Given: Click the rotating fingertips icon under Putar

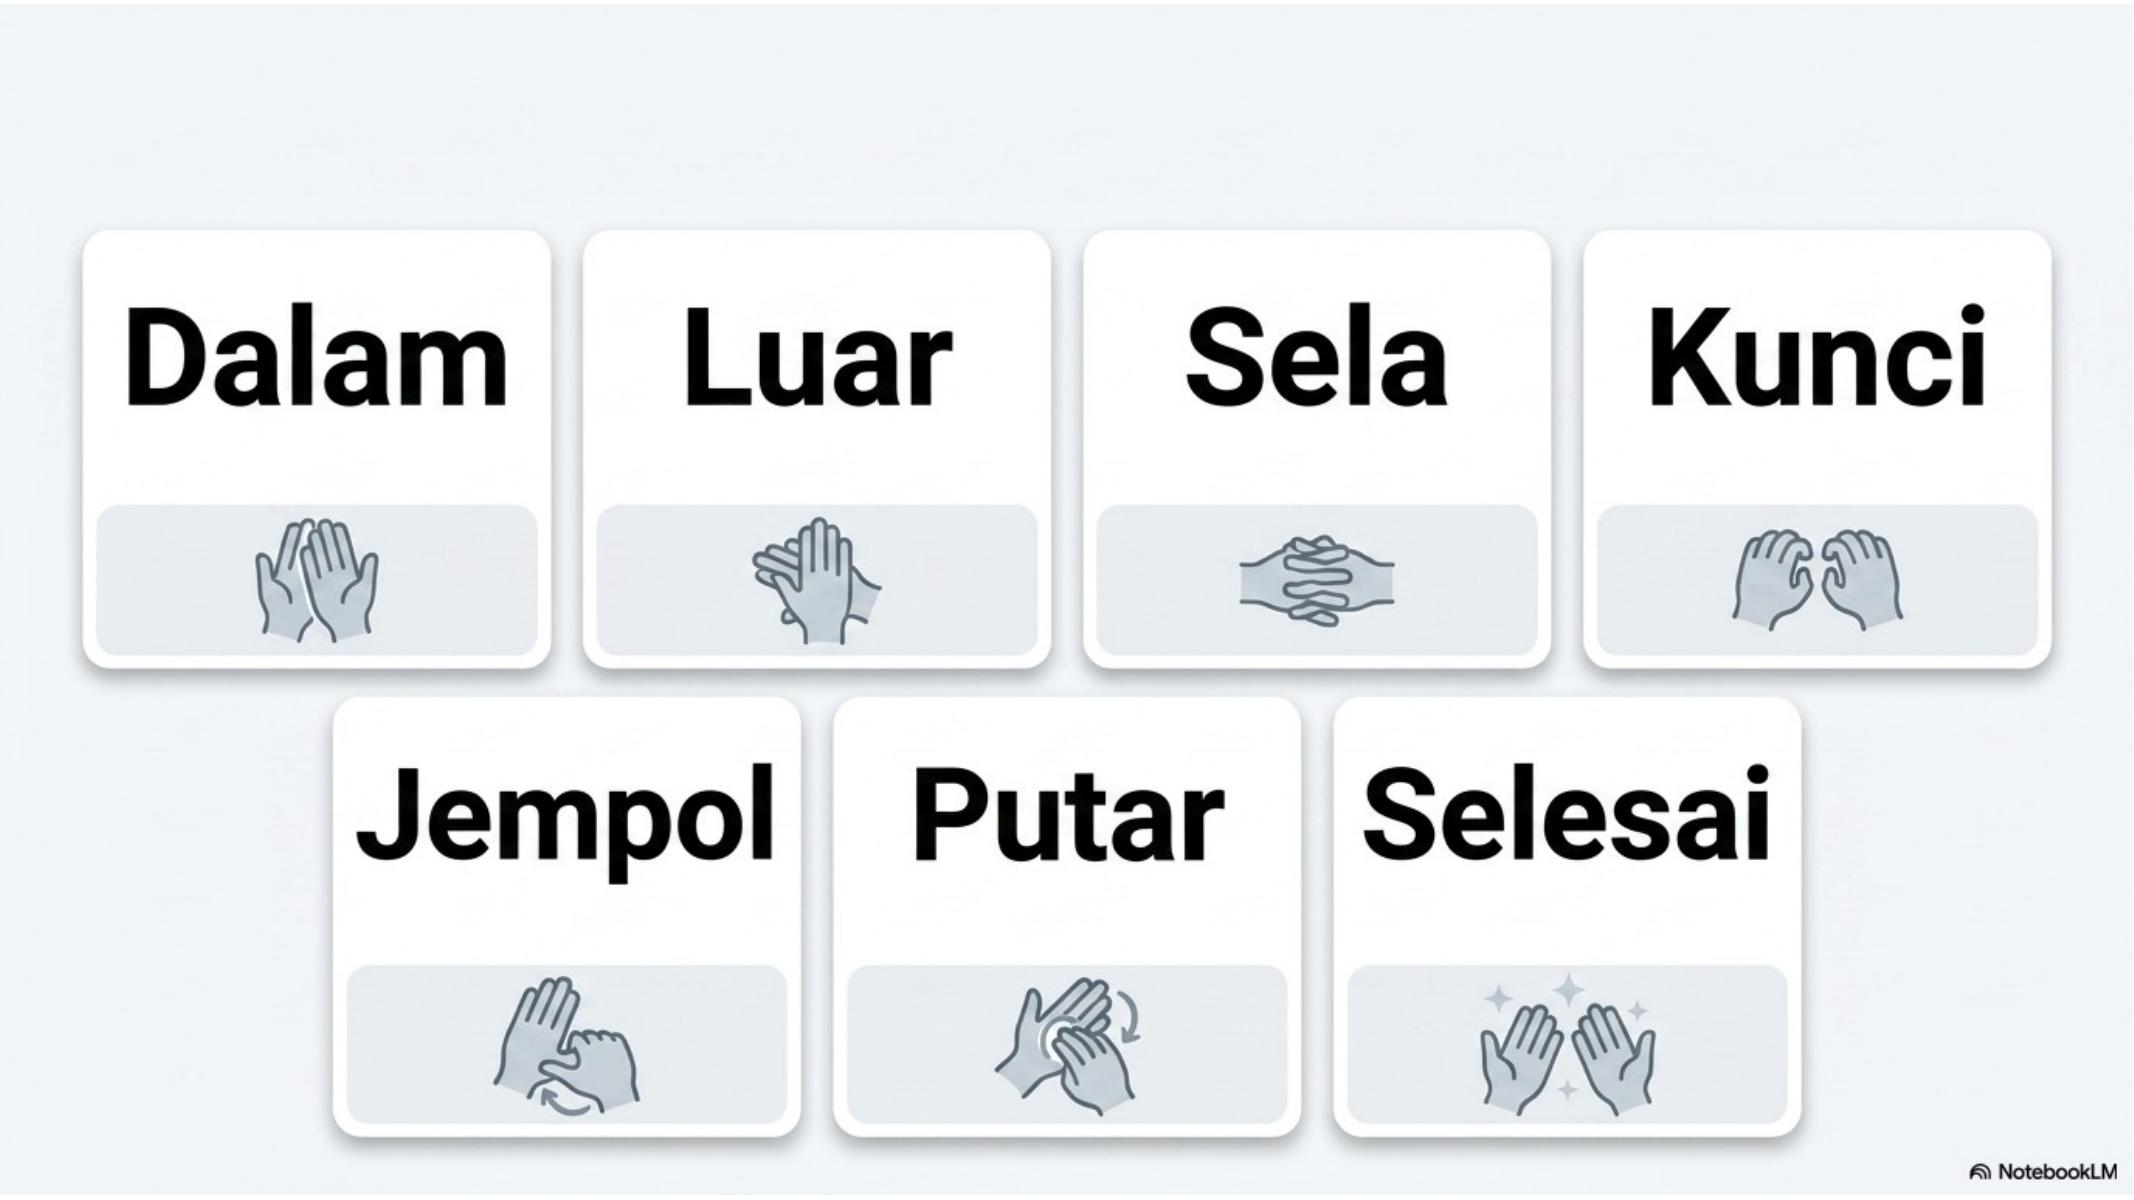Looking at the screenshot, I should 1068,1046.
